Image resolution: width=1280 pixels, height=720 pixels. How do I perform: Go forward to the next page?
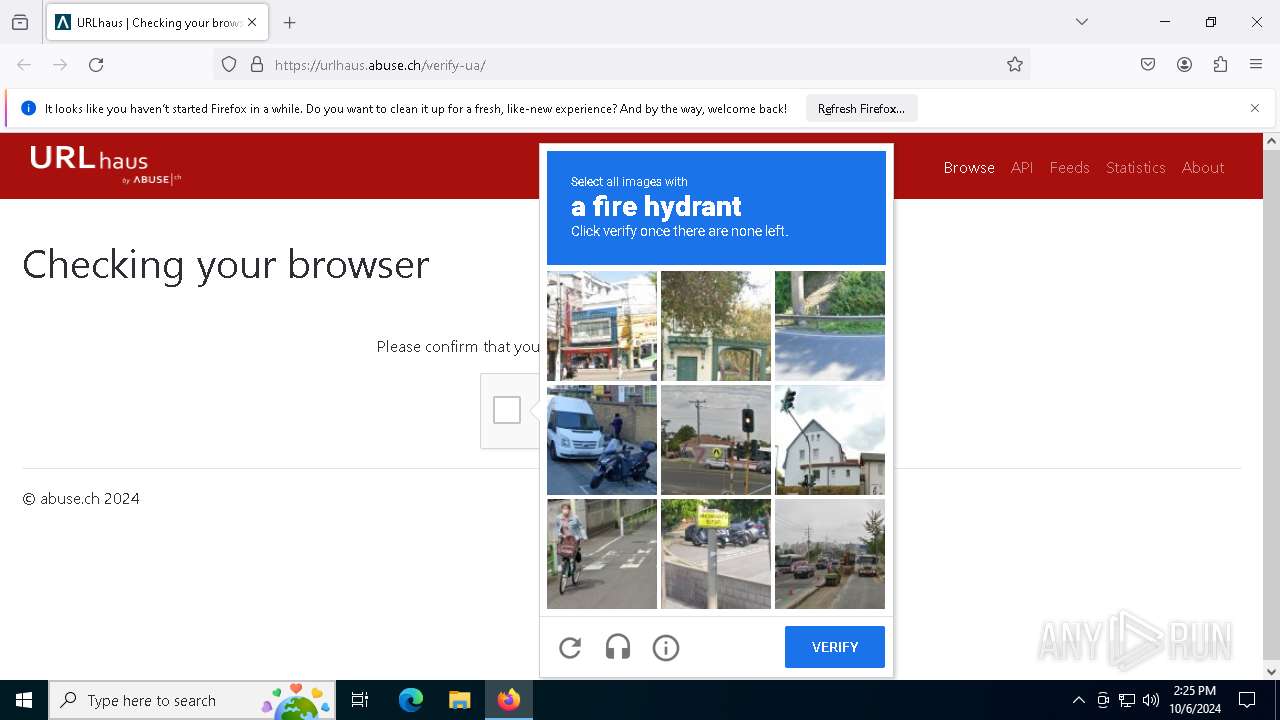coord(60,65)
